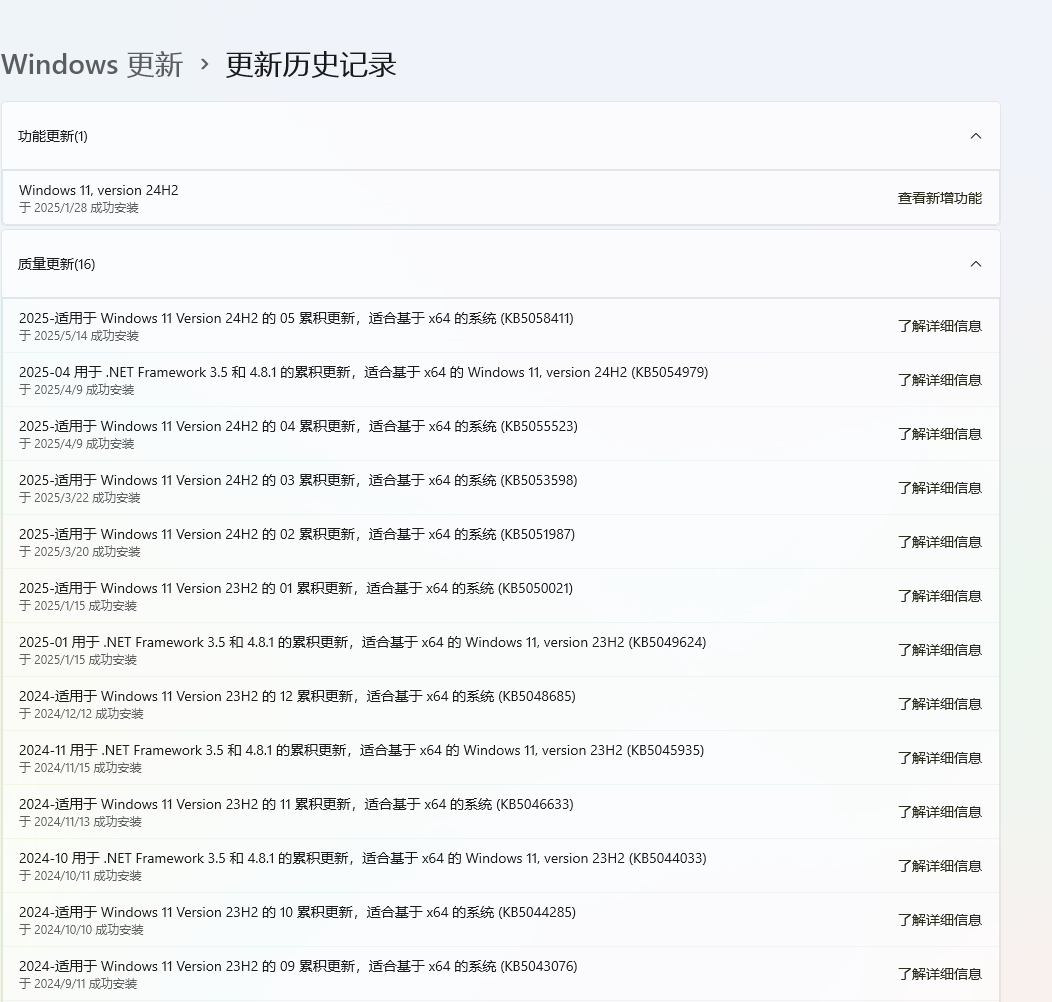Open 了解详细信息 for KB5058411
This screenshot has width=1052, height=1002.
tap(939, 326)
